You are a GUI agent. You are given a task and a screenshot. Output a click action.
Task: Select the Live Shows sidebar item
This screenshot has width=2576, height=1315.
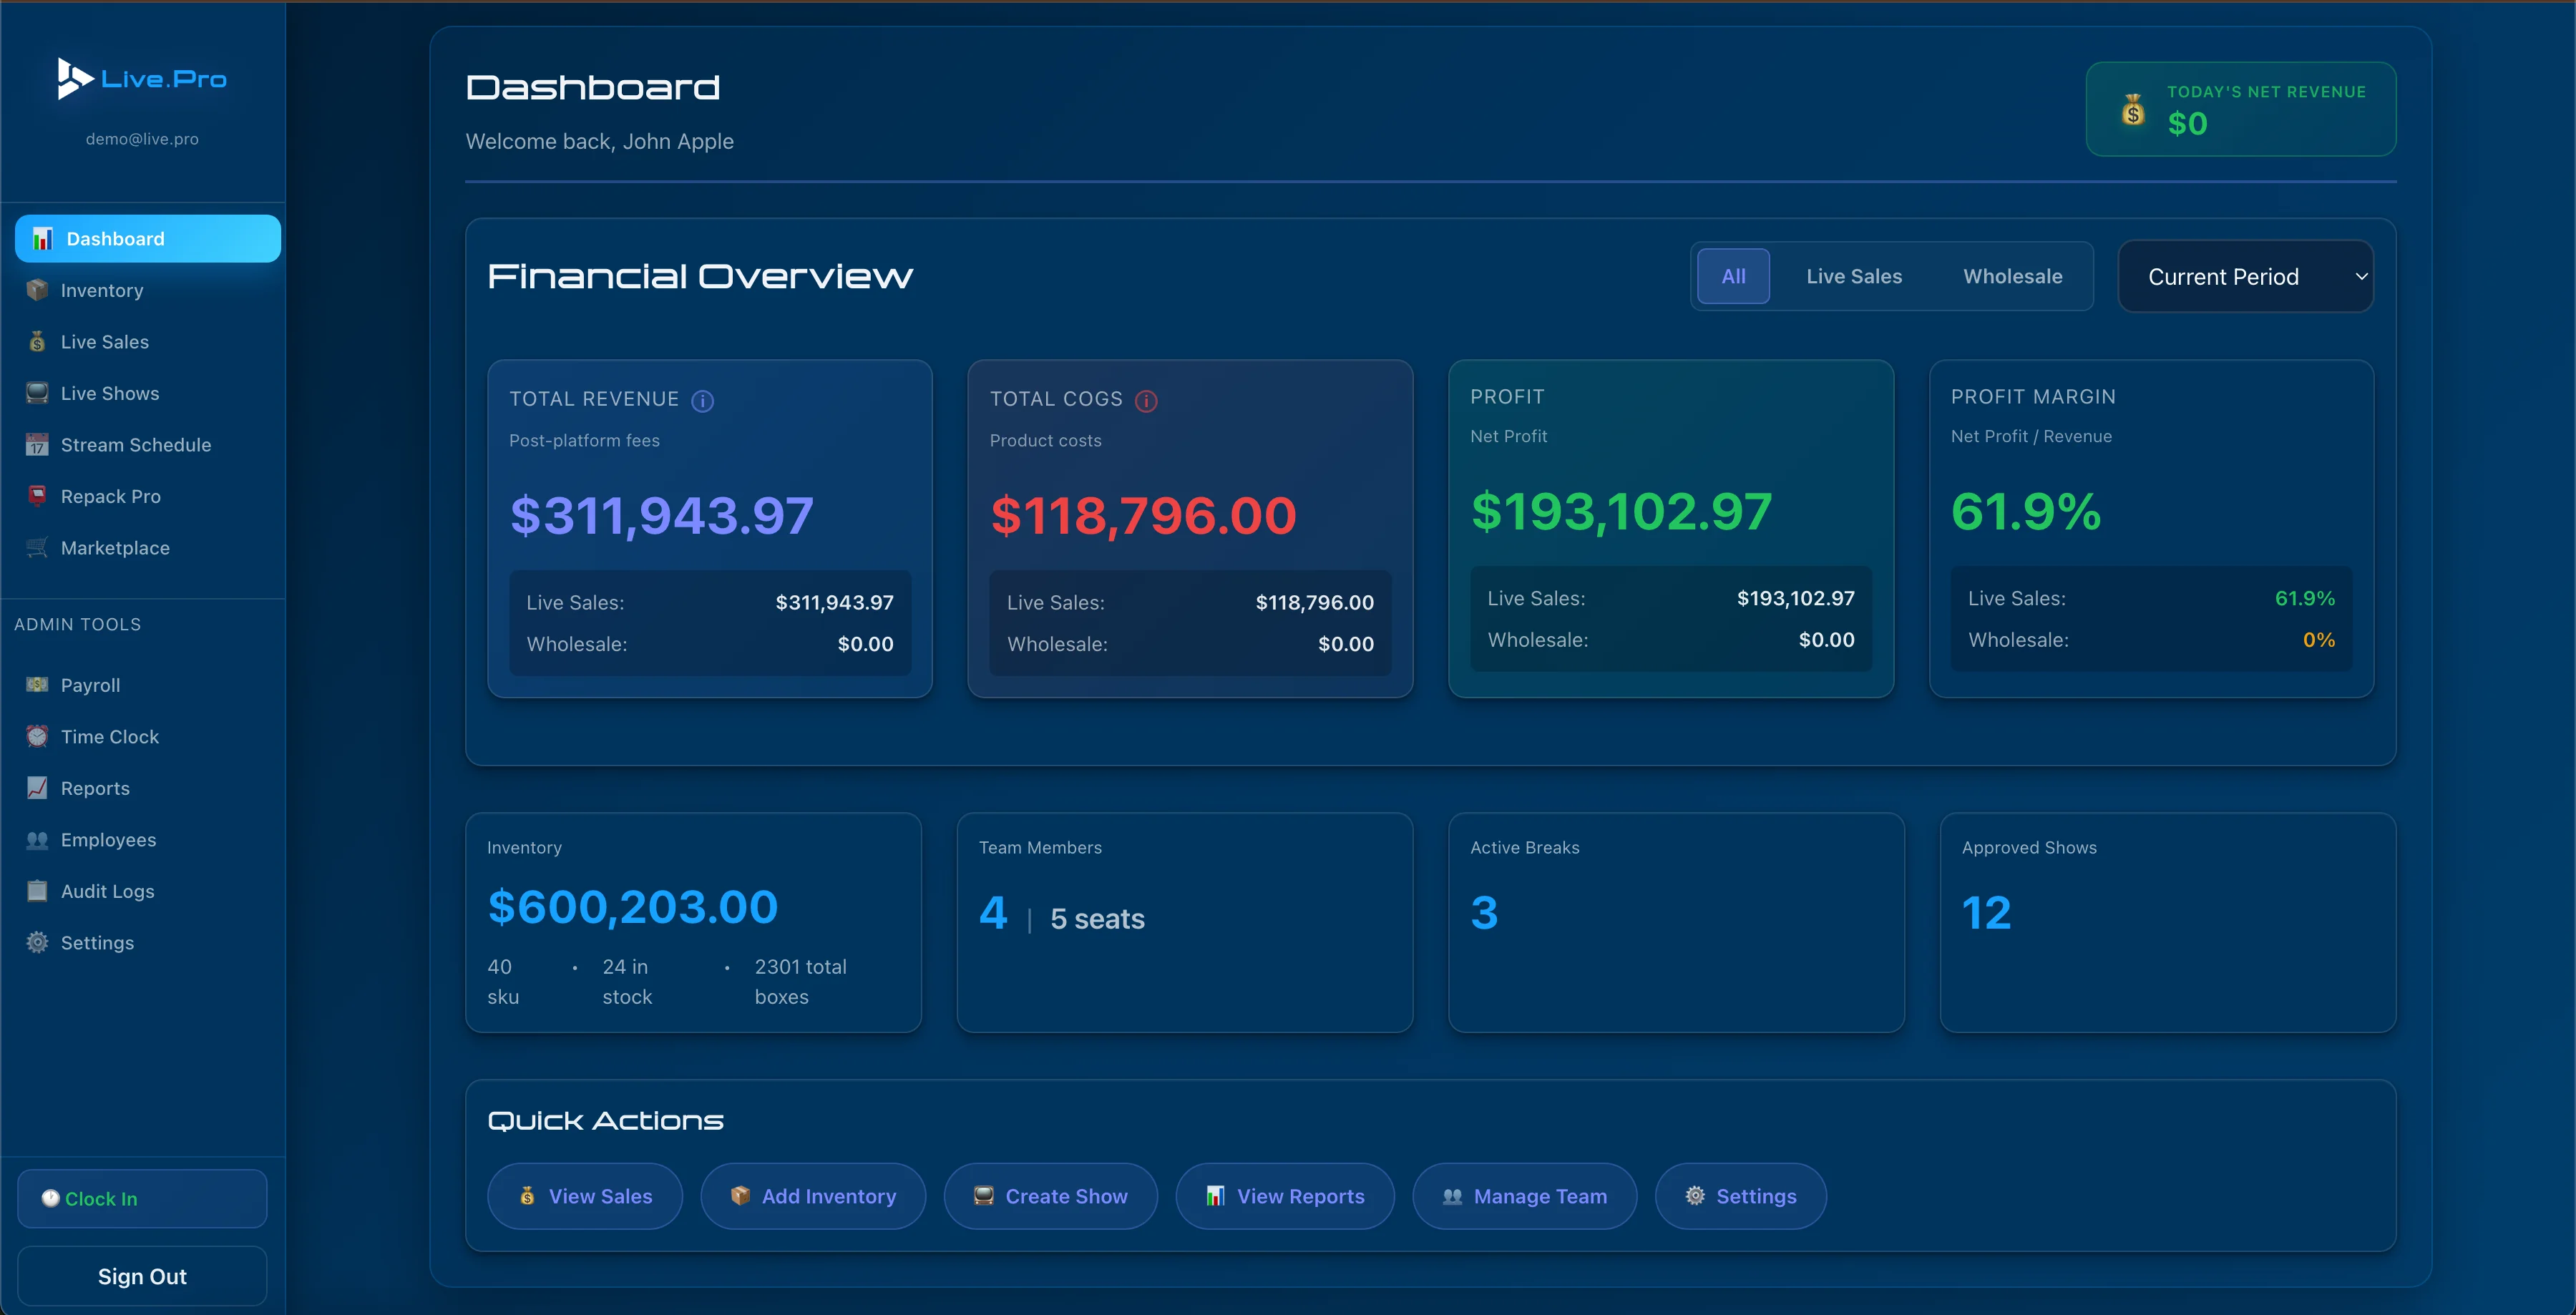coord(110,393)
